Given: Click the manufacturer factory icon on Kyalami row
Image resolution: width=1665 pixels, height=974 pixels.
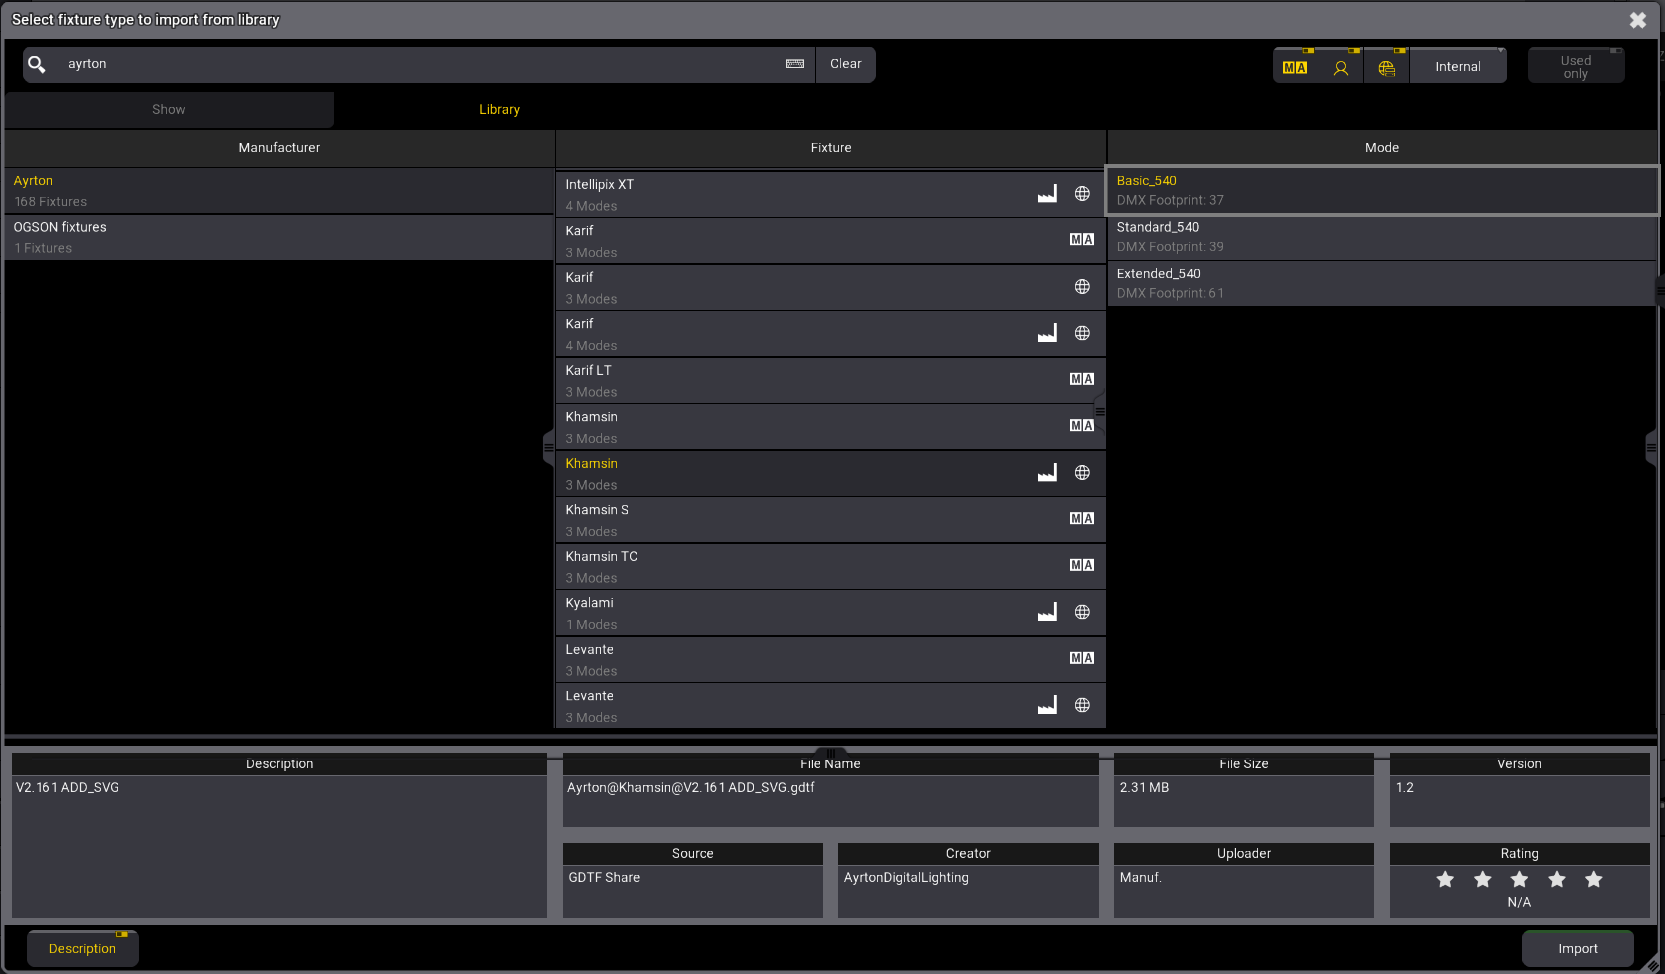Looking at the screenshot, I should pos(1047,612).
